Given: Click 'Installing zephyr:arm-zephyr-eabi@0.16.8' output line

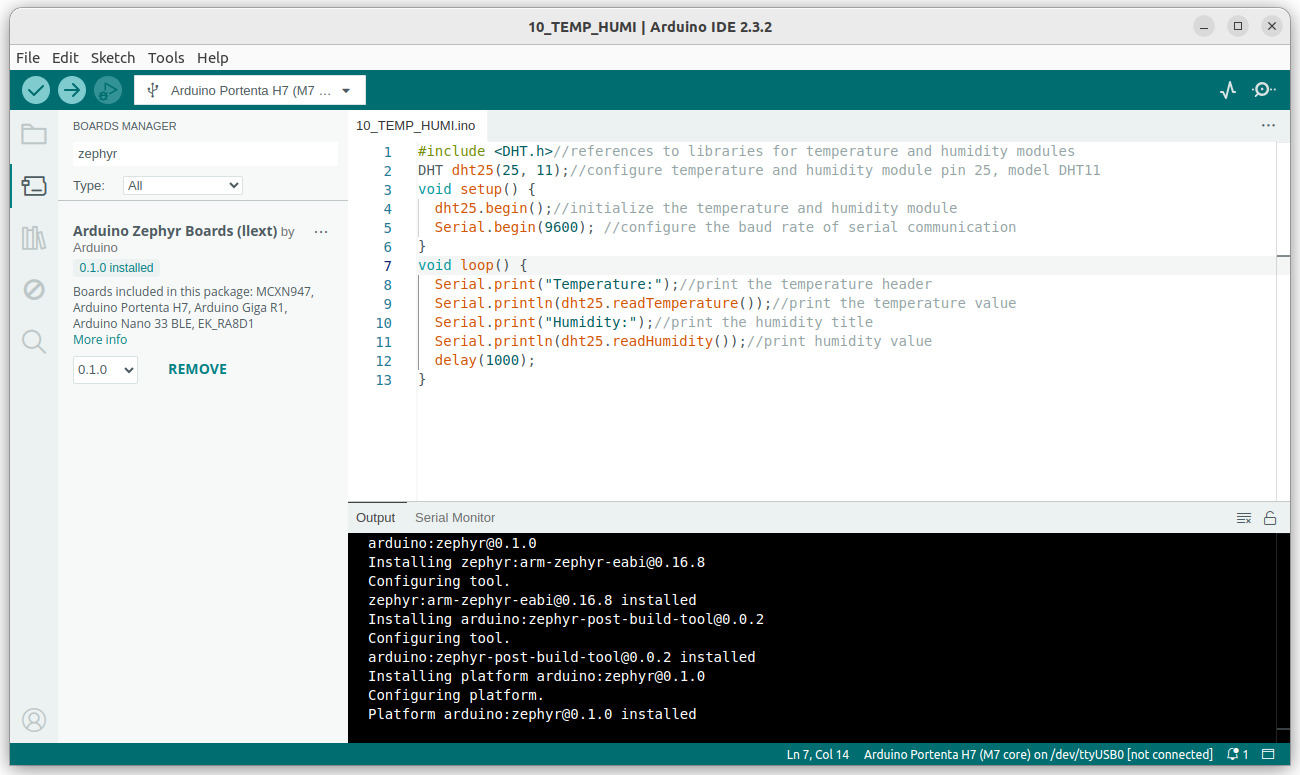Looking at the screenshot, I should pyautogui.click(x=536, y=563).
